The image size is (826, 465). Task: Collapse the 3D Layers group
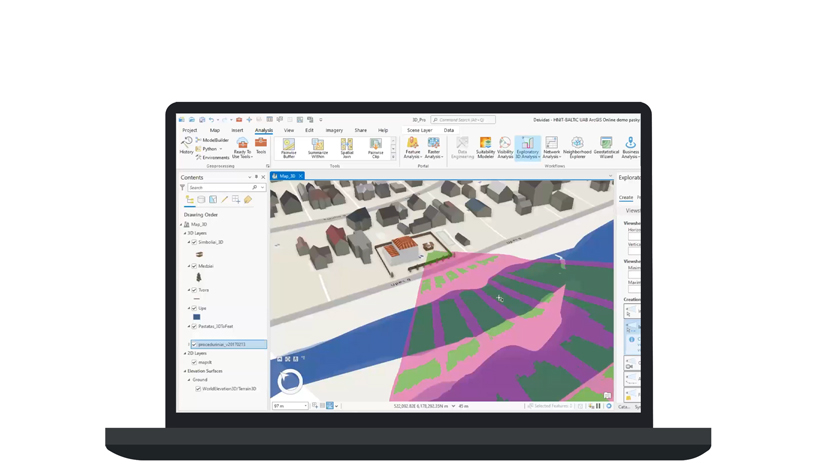tap(185, 233)
